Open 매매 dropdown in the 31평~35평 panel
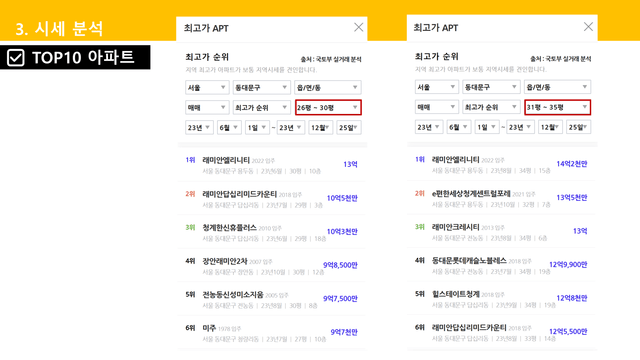 (x=436, y=107)
